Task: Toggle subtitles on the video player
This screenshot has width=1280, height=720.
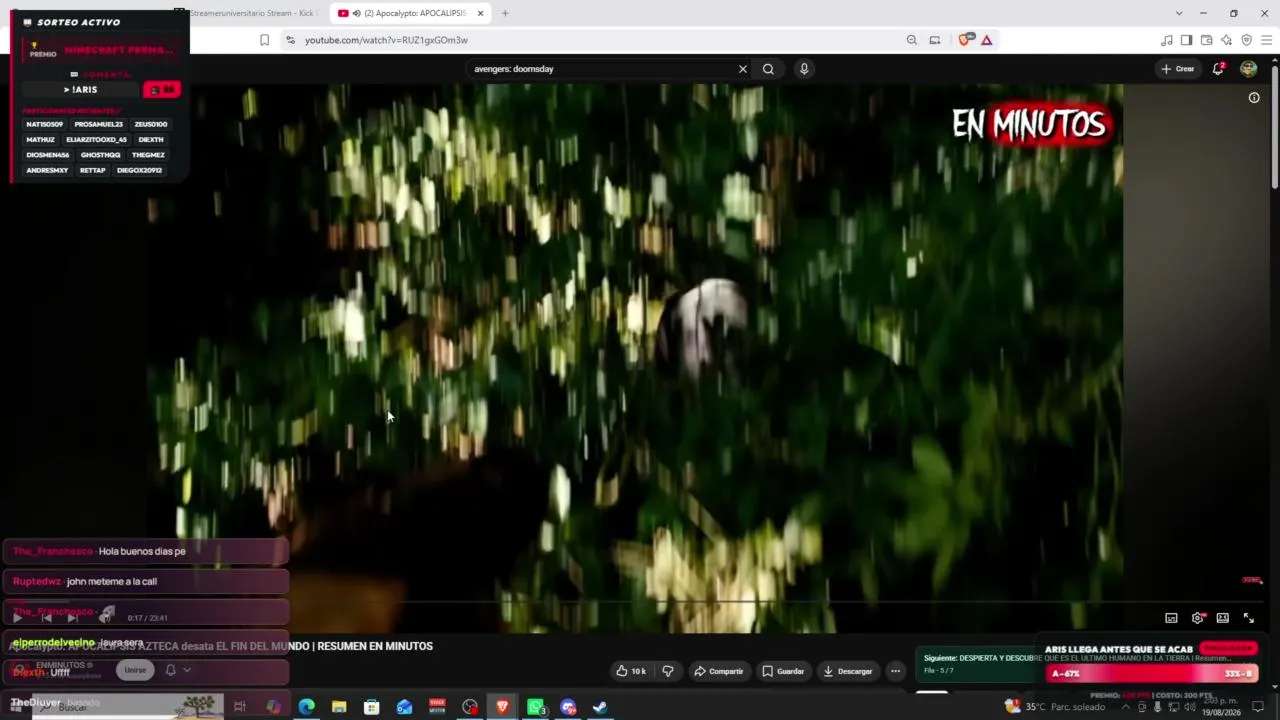Action: point(1171,618)
